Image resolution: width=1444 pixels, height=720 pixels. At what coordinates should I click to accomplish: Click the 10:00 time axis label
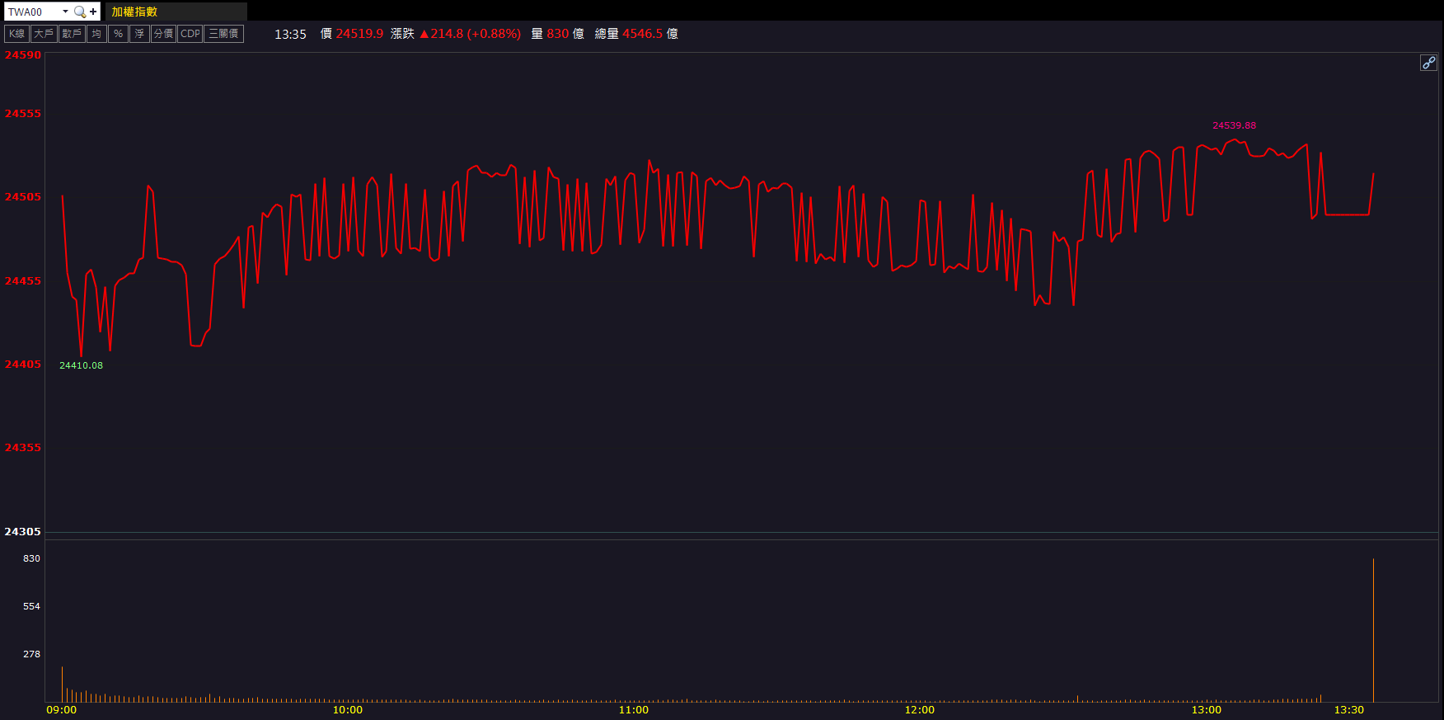pos(347,710)
